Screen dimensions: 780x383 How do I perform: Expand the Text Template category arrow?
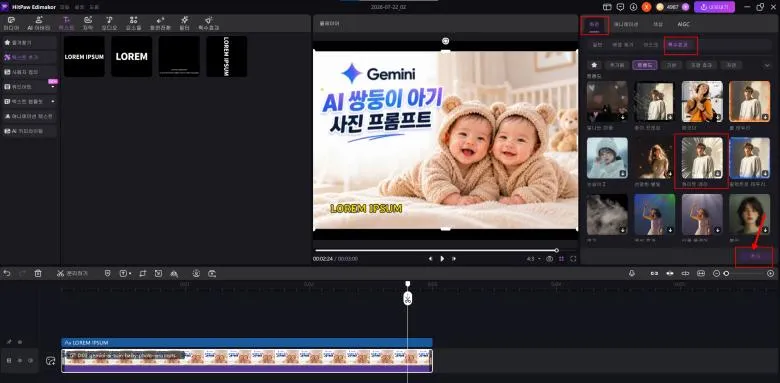pyautogui.click(x=53, y=101)
